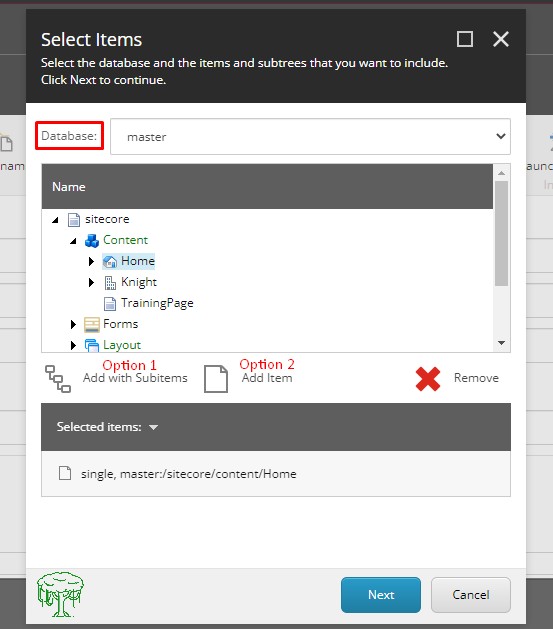The image size is (553, 629).
Task: Click the Layout item icon
Action: pyautogui.click(x=92, y=345)
